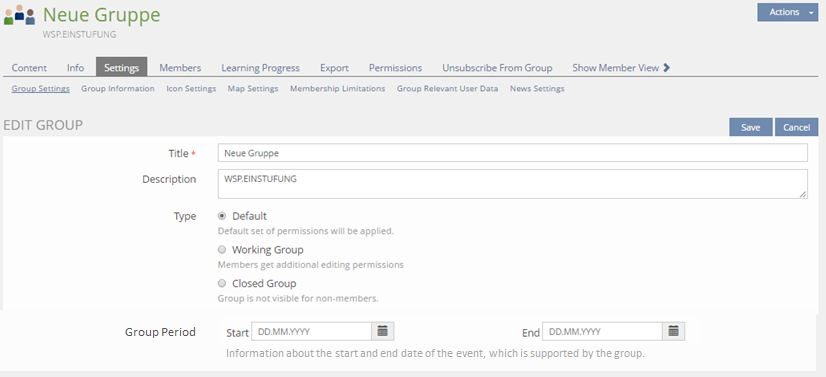This screenshot has width=826, height=377.
Task: Click the chevron after Show Member View
Action: click(x=666, y=67)
